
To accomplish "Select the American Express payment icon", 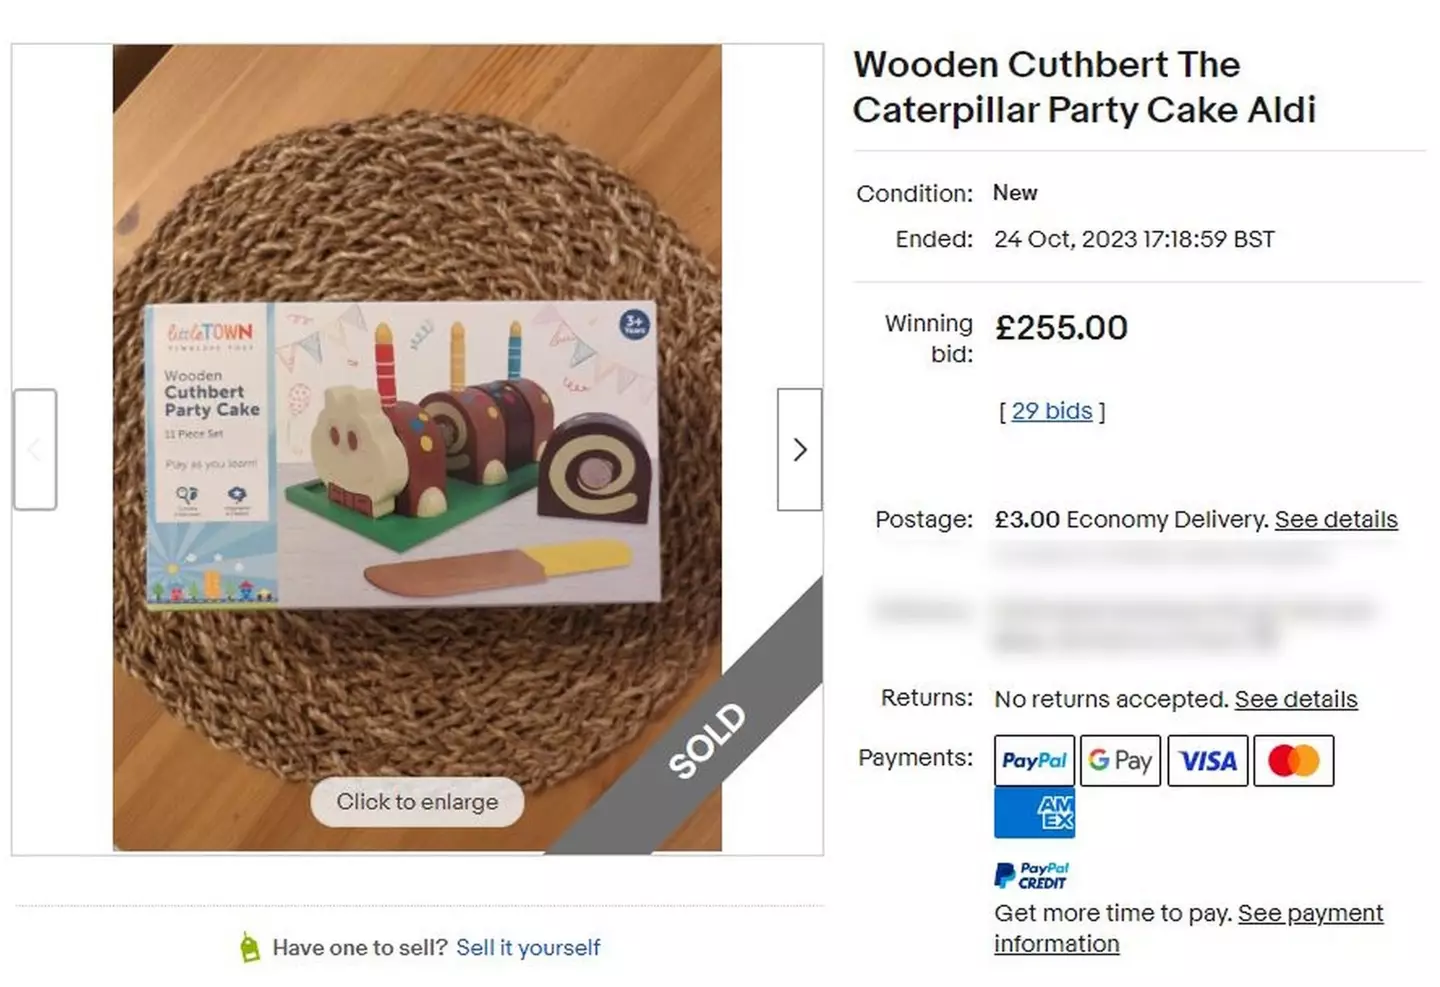I will coord(1033,813).
